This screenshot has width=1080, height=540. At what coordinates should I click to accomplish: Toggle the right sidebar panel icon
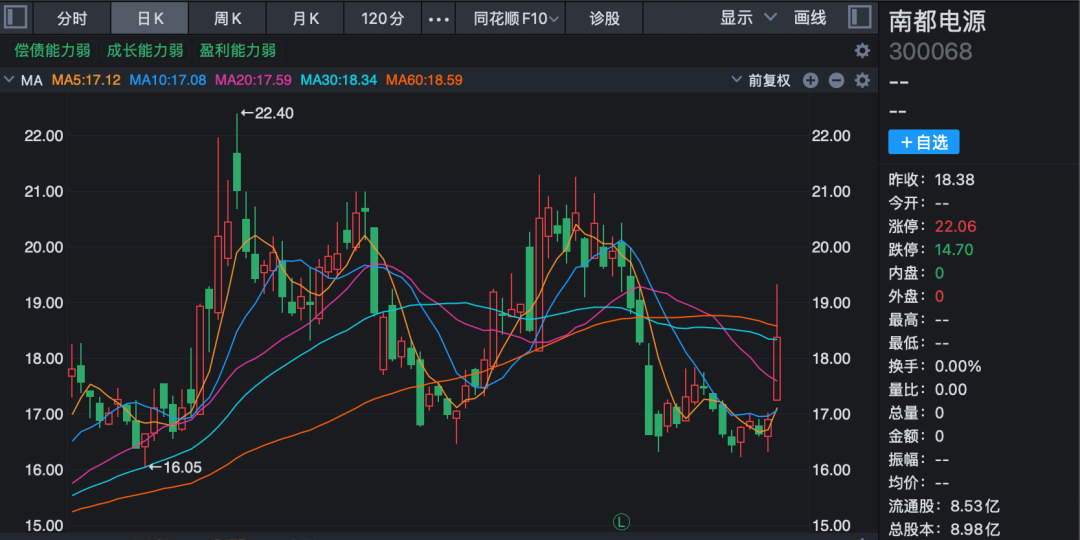859,17
